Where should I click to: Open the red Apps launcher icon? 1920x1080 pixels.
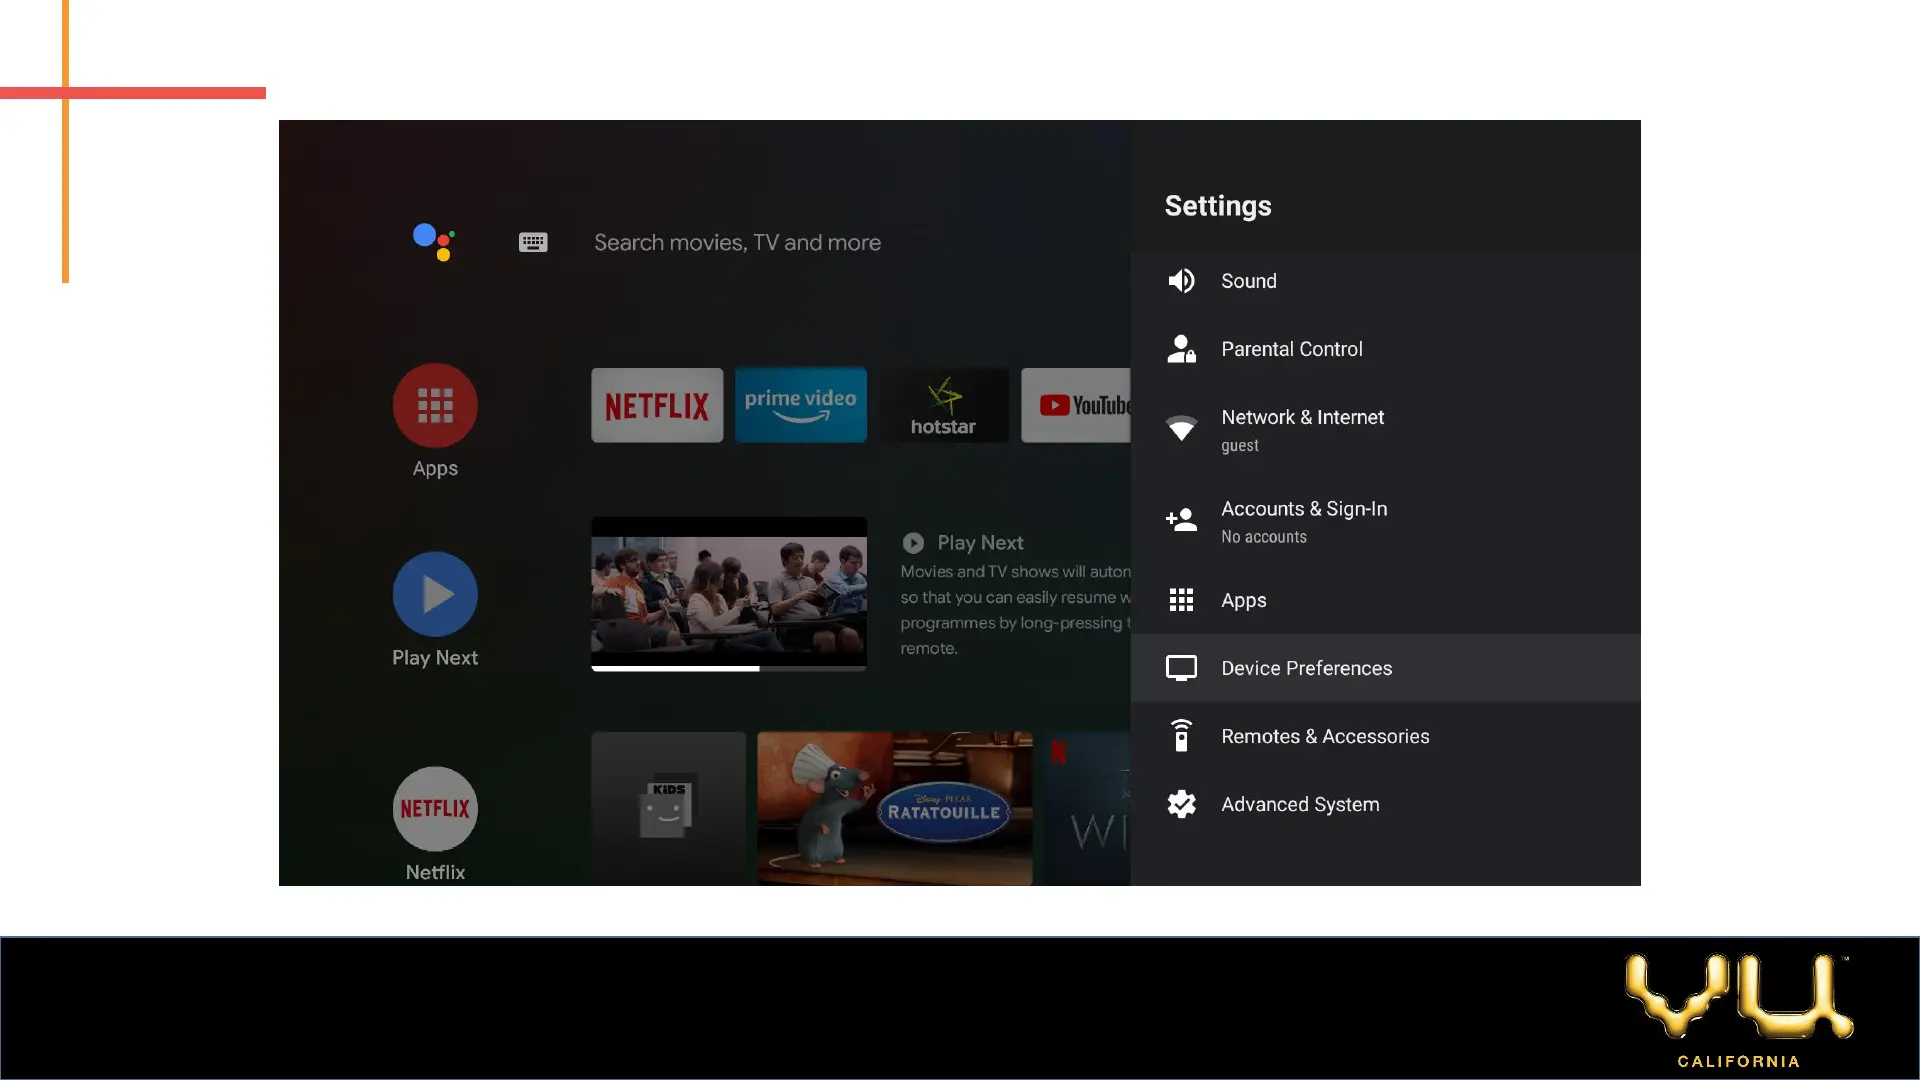(435, 405)
